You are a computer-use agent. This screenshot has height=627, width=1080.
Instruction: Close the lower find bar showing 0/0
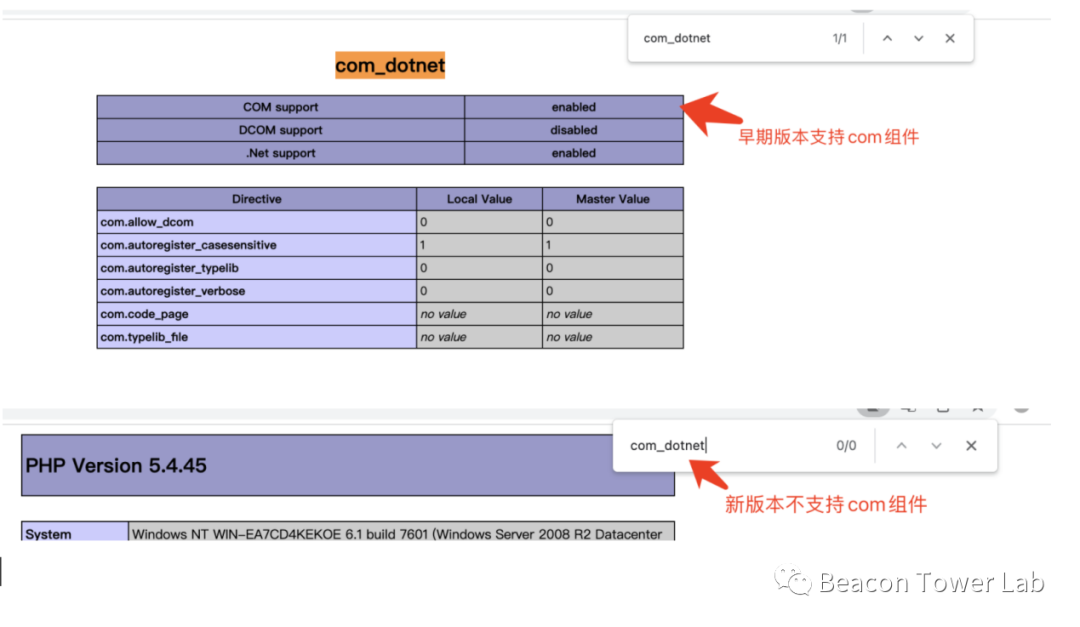971,445
